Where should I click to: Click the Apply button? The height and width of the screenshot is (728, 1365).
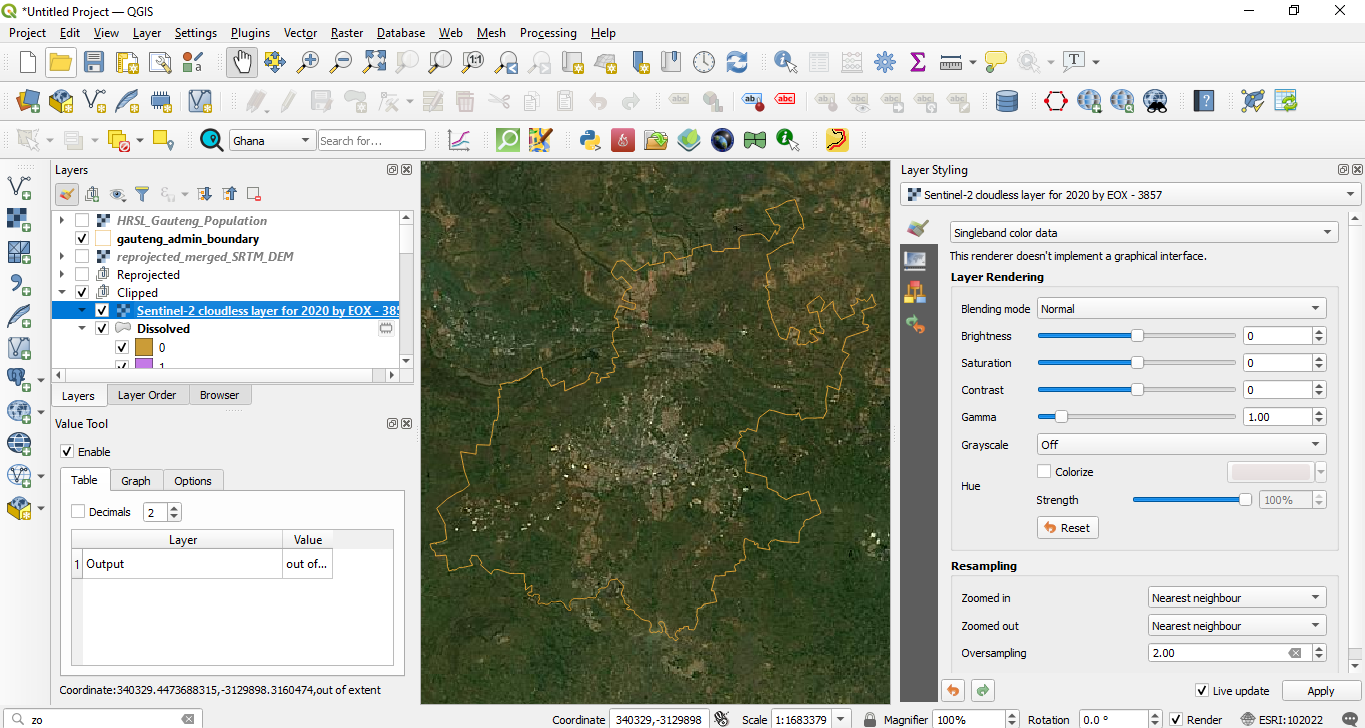point(1320,691)
